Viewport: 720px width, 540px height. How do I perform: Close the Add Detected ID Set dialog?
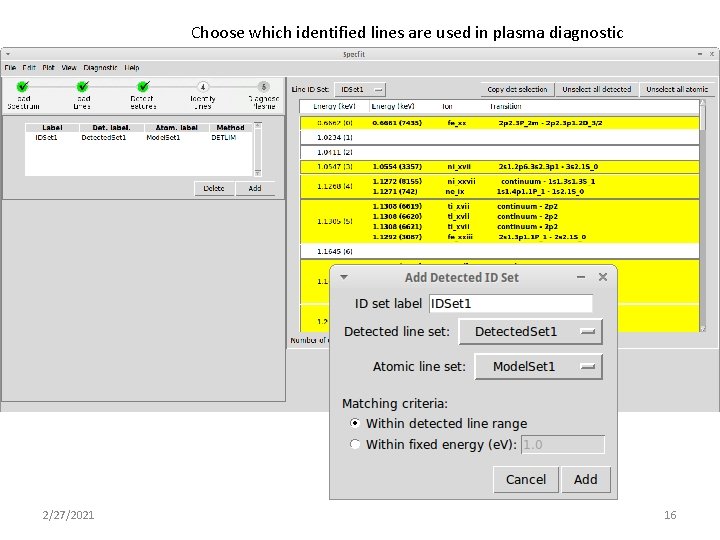coord(603,277)
